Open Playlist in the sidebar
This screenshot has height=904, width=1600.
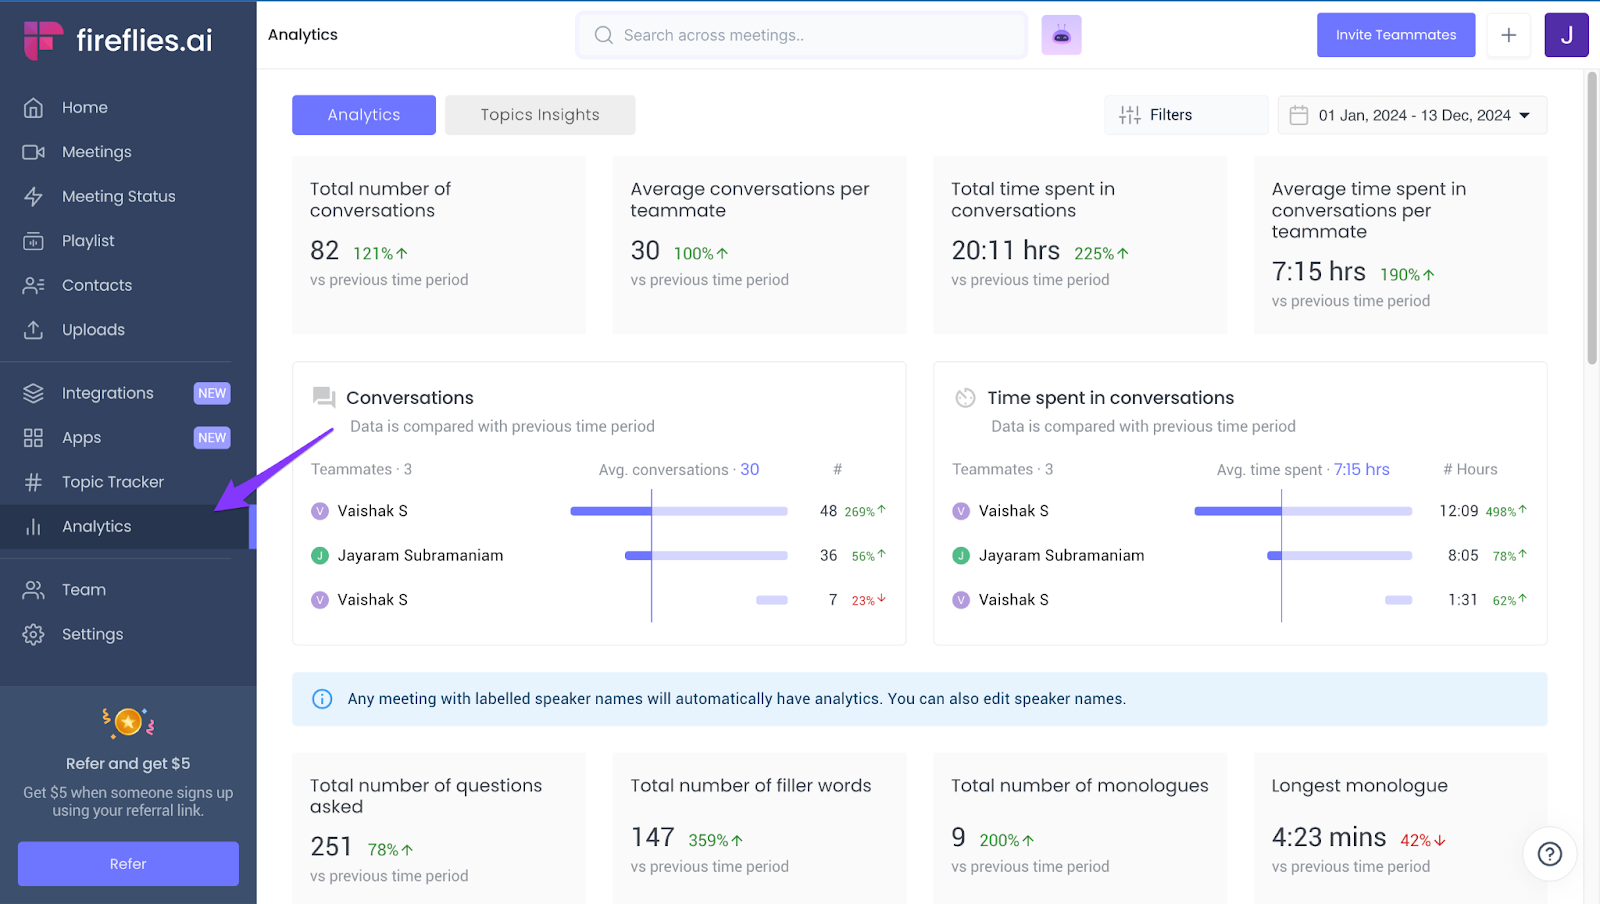88,241
